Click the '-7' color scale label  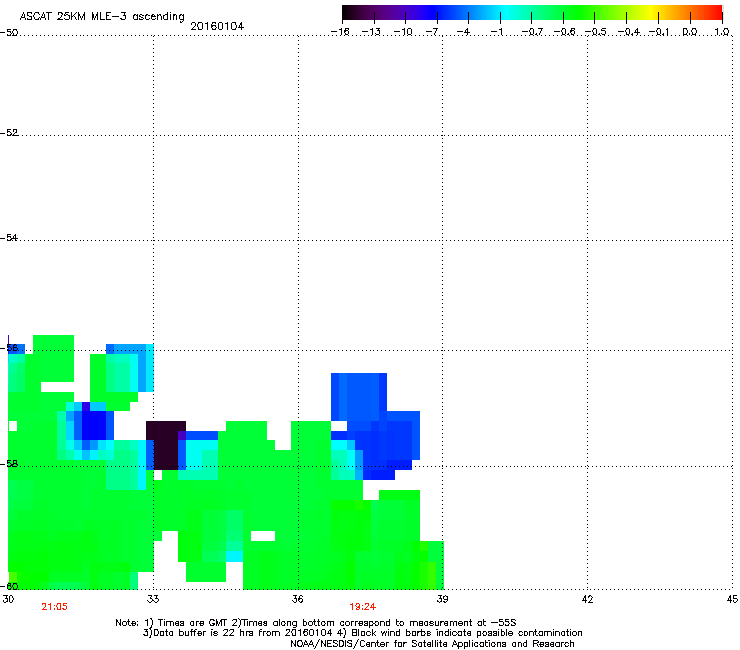432,32
